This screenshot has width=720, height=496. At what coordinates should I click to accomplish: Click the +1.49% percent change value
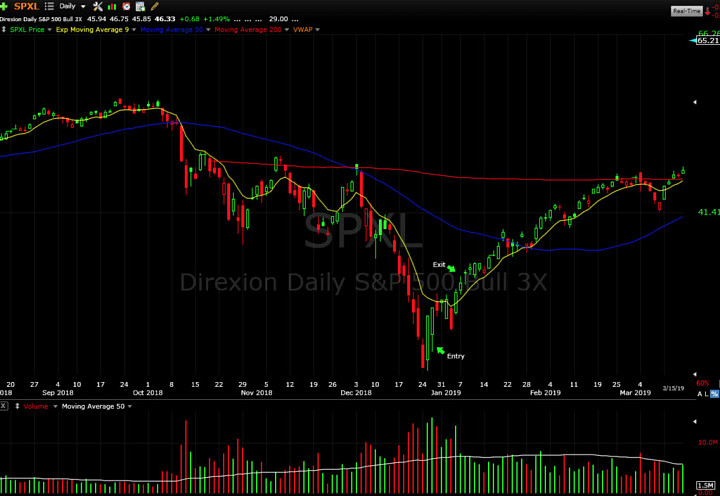[x=216, y=19]
